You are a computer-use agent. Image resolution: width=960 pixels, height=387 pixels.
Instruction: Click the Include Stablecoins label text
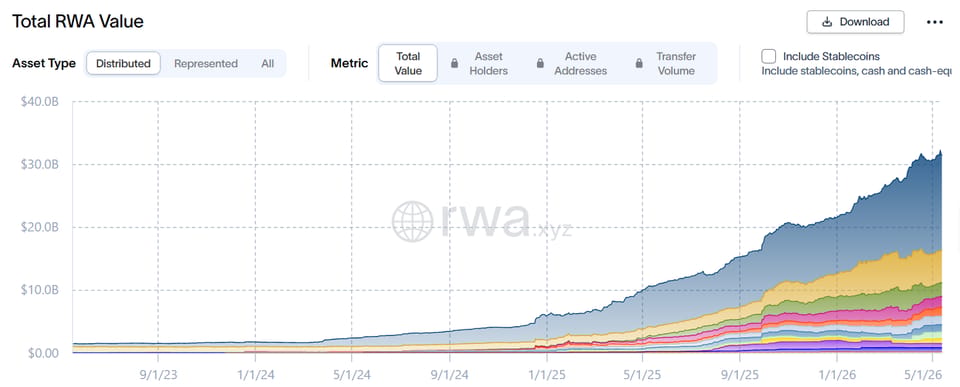tap(831, 56)
